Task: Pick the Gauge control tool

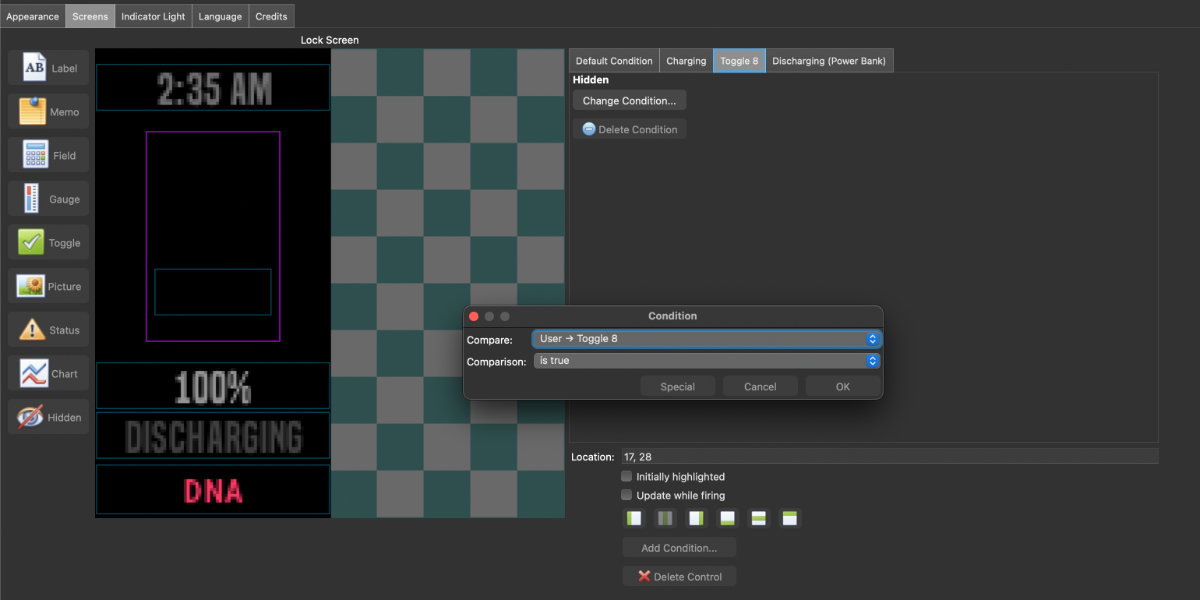Action: (x=49, y=199)
